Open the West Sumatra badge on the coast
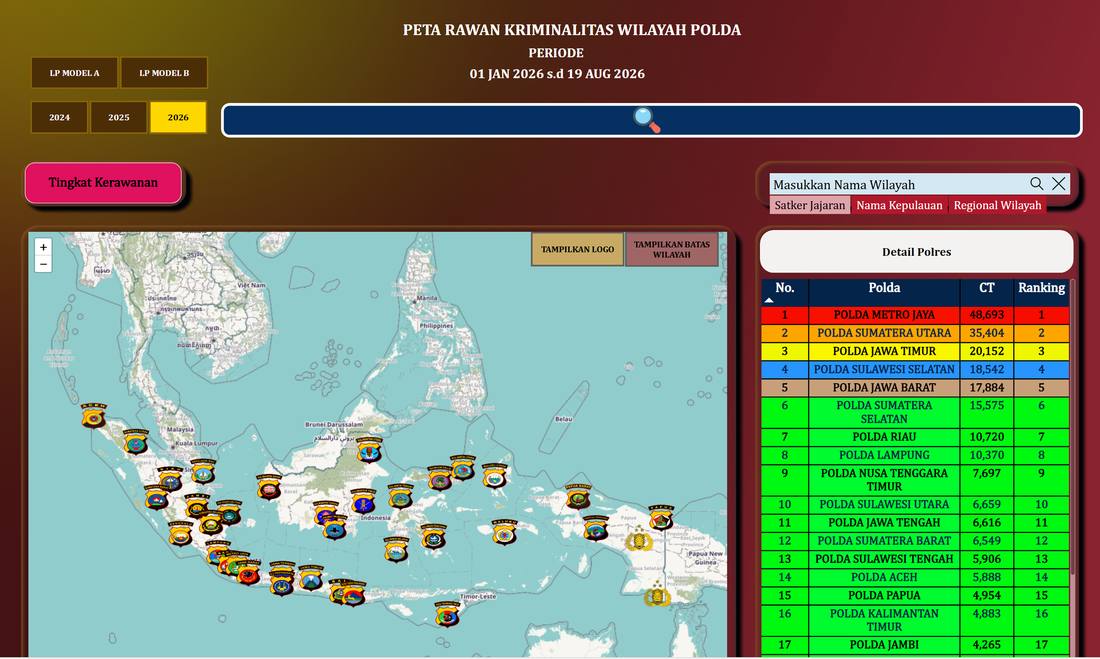This screenshot has height=659, width=1100. [x=156, y=497]
